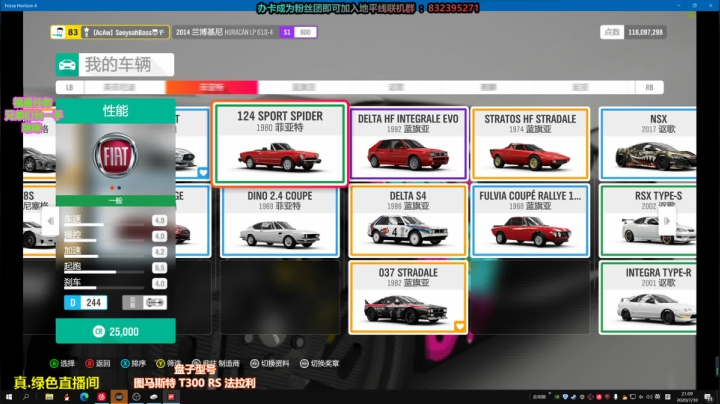Click the right page arrow of car grid

coord(666,221)
